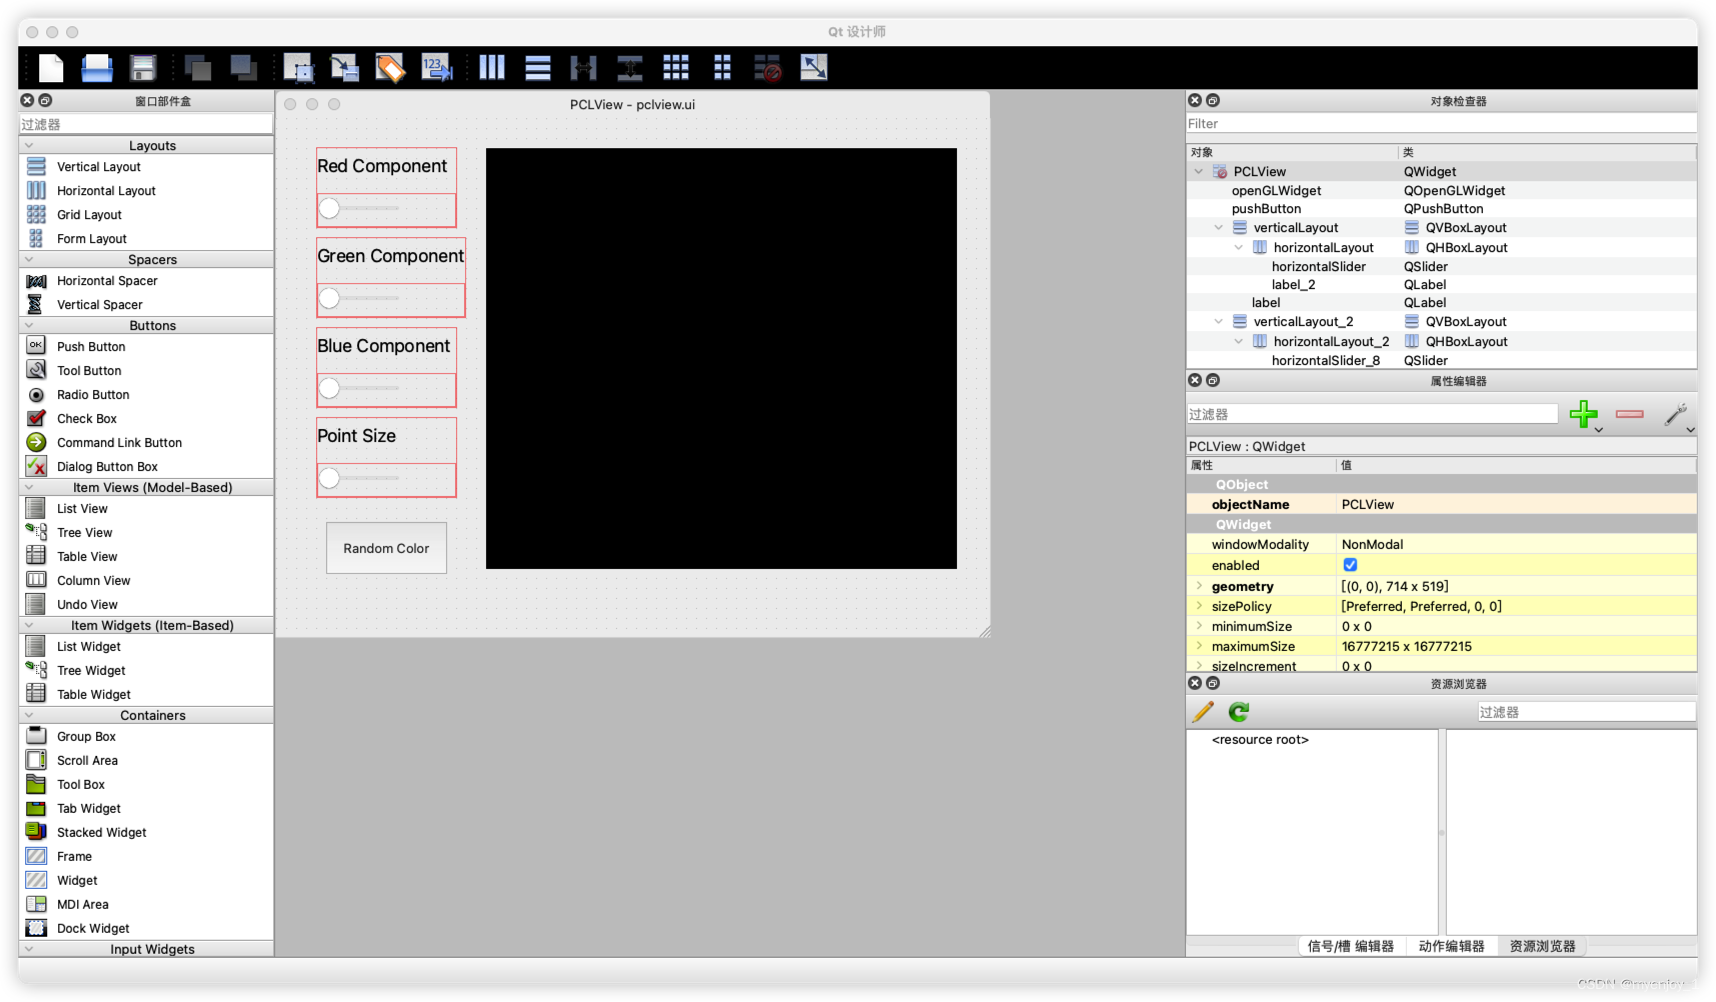Select Radio Button in the widget box
The width and height of the screenshot is (1716, 1002).
coord(93,395)
